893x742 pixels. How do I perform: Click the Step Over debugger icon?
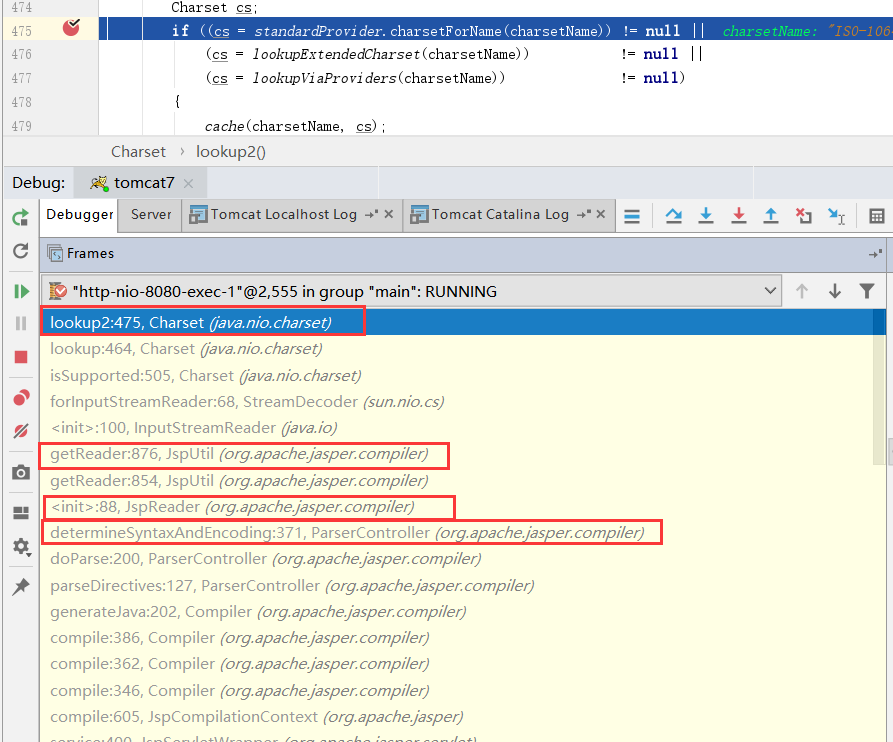[674, 215]
